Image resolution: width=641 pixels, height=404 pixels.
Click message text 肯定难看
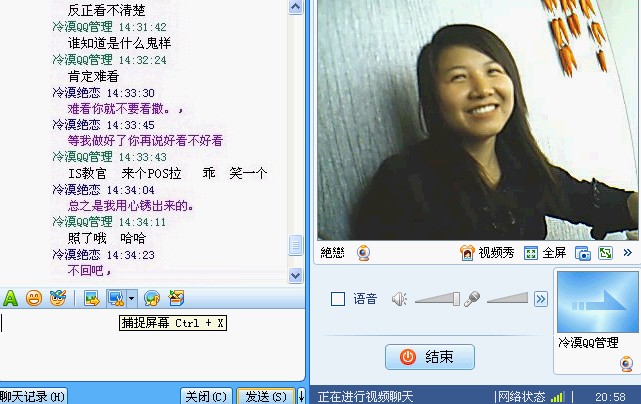pyautogui.click(x=93, y=76)
